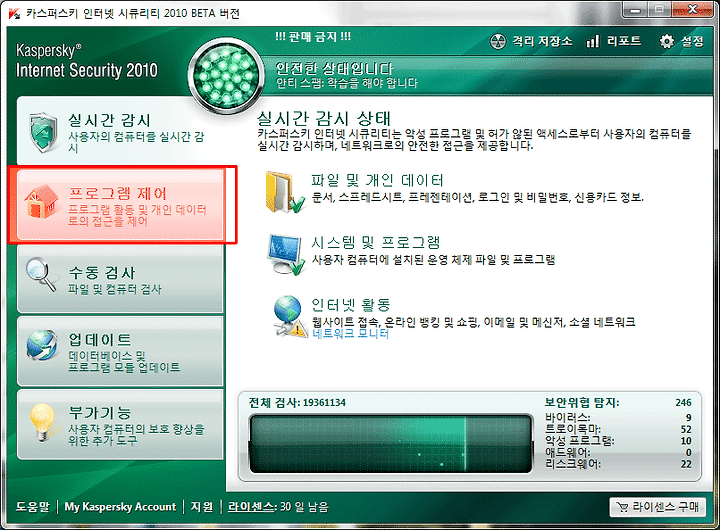
Task: Click the globe icon in 업데이트
Action: pos(42,345)
